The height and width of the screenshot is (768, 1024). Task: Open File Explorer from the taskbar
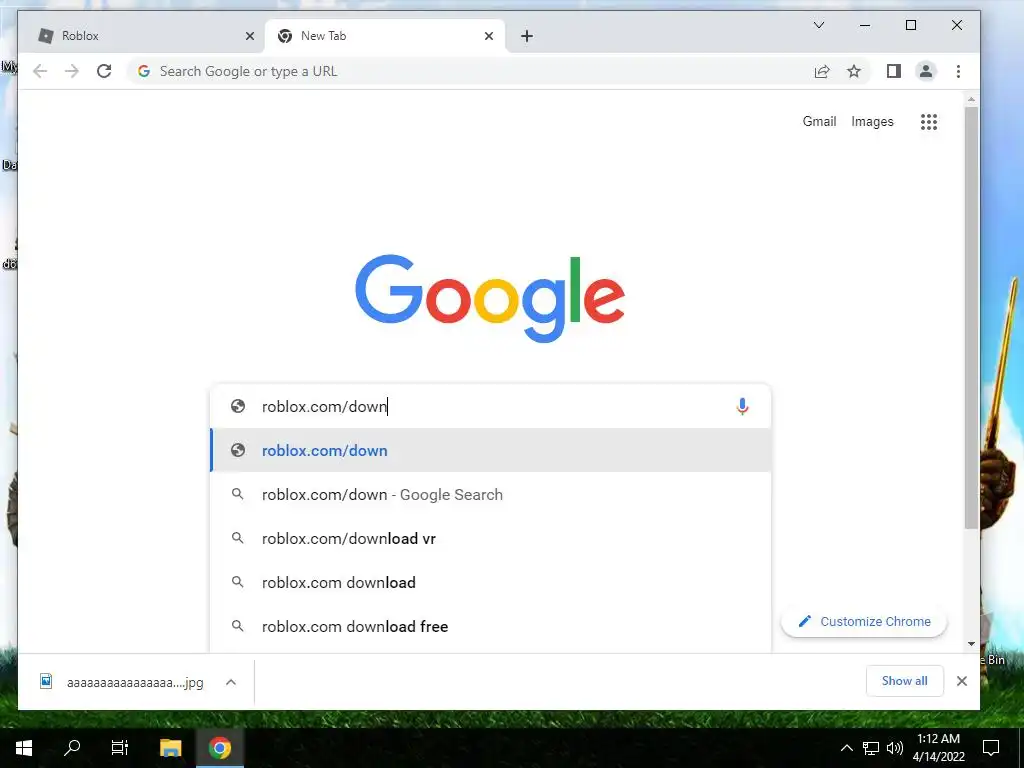point(170,748)
